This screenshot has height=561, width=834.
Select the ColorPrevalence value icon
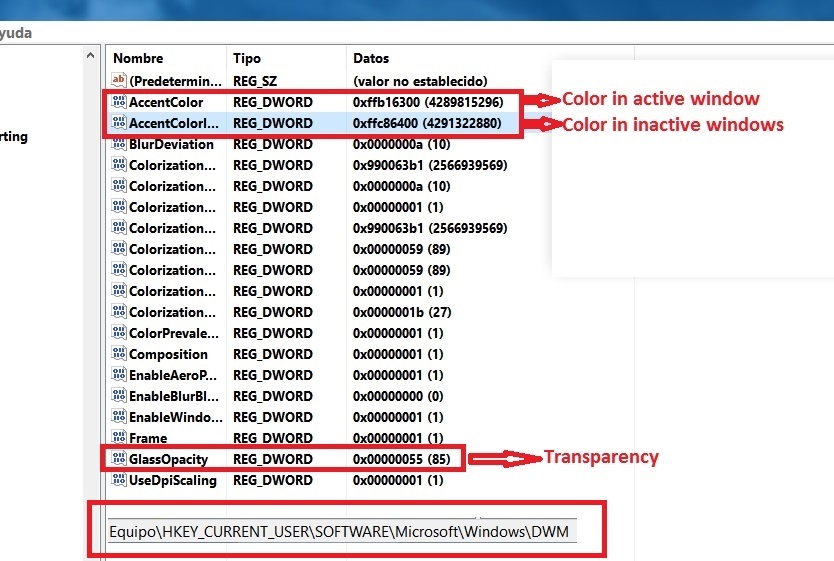118,333
